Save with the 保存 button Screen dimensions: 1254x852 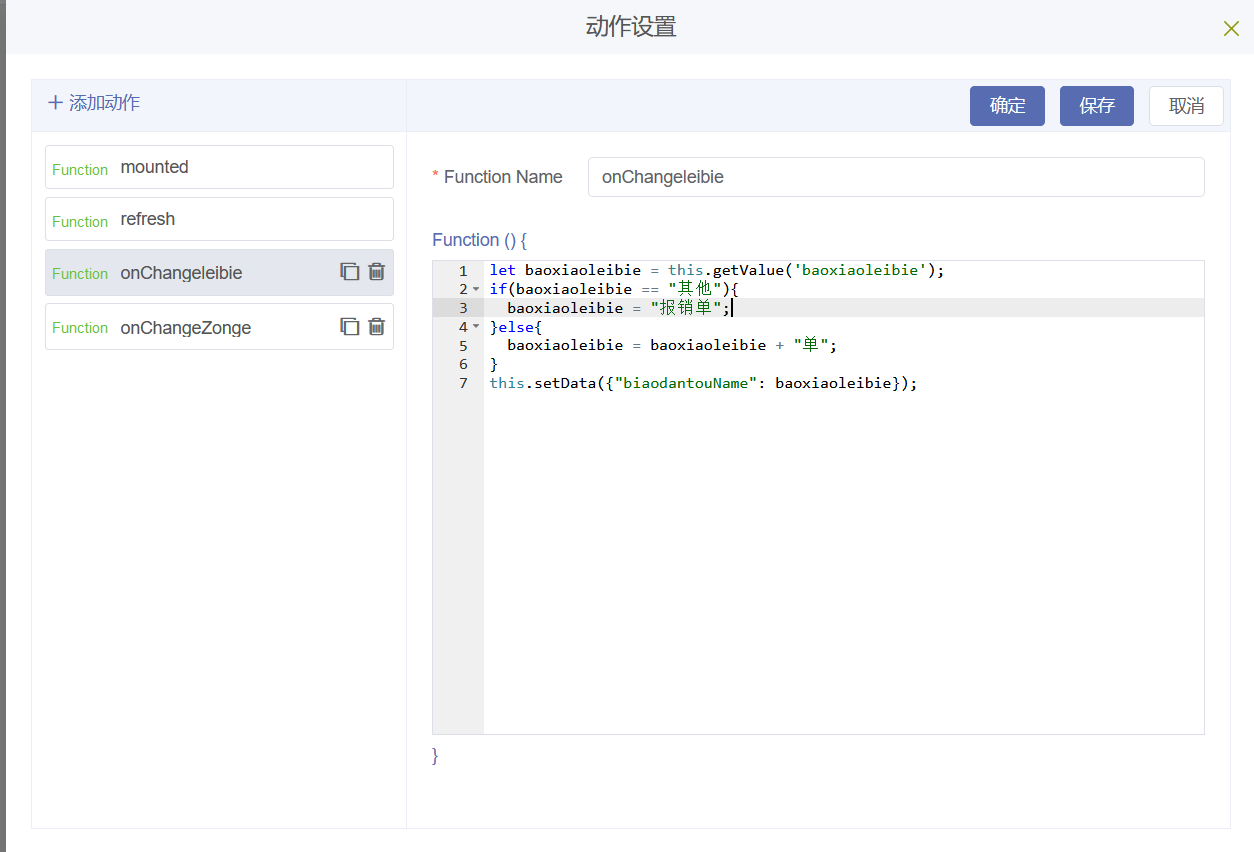point(1097,106)
